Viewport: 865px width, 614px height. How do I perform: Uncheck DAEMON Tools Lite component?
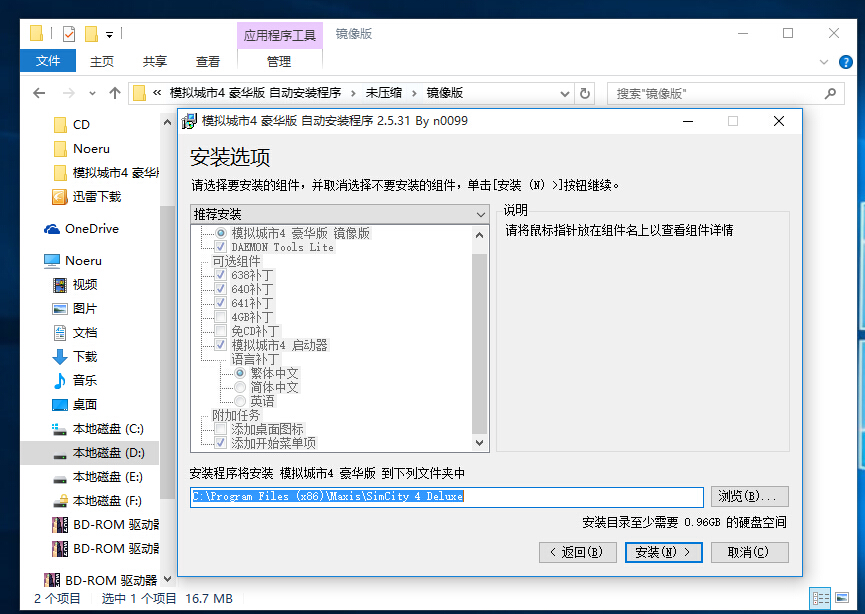click(x=221, y=247)
